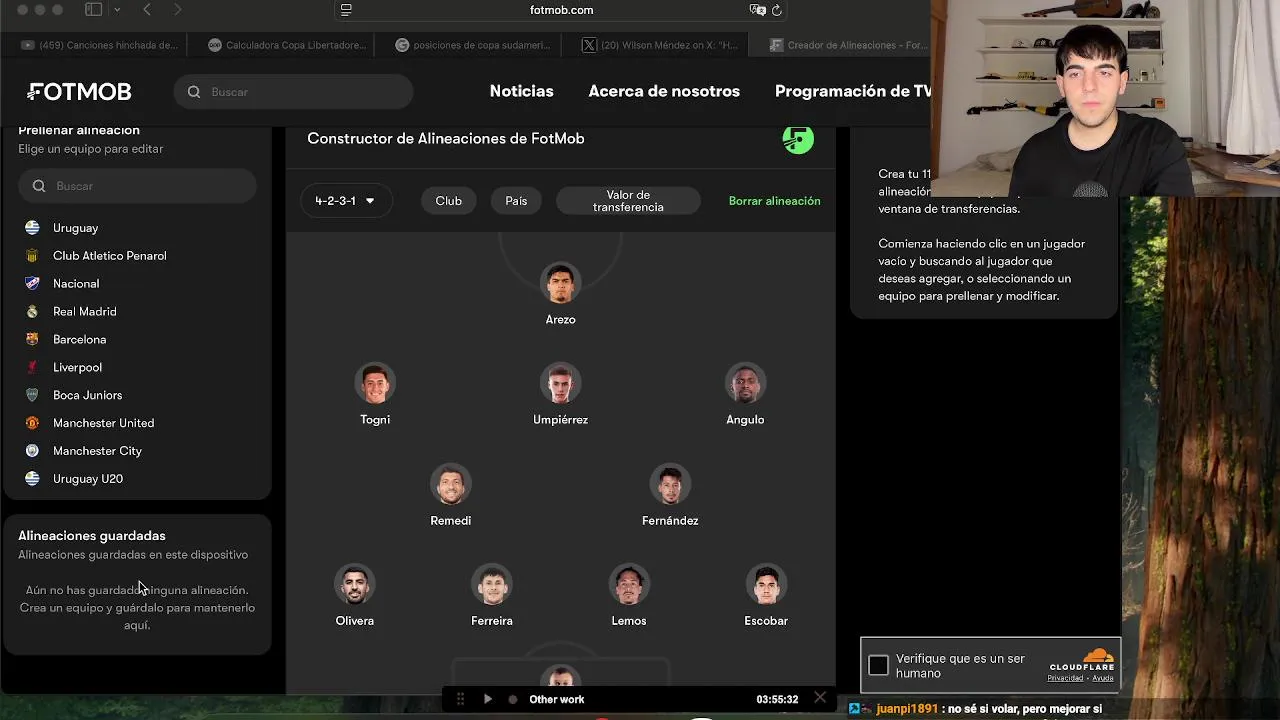Select Olivera player photo
The image size is (1280, 720).
355,585
